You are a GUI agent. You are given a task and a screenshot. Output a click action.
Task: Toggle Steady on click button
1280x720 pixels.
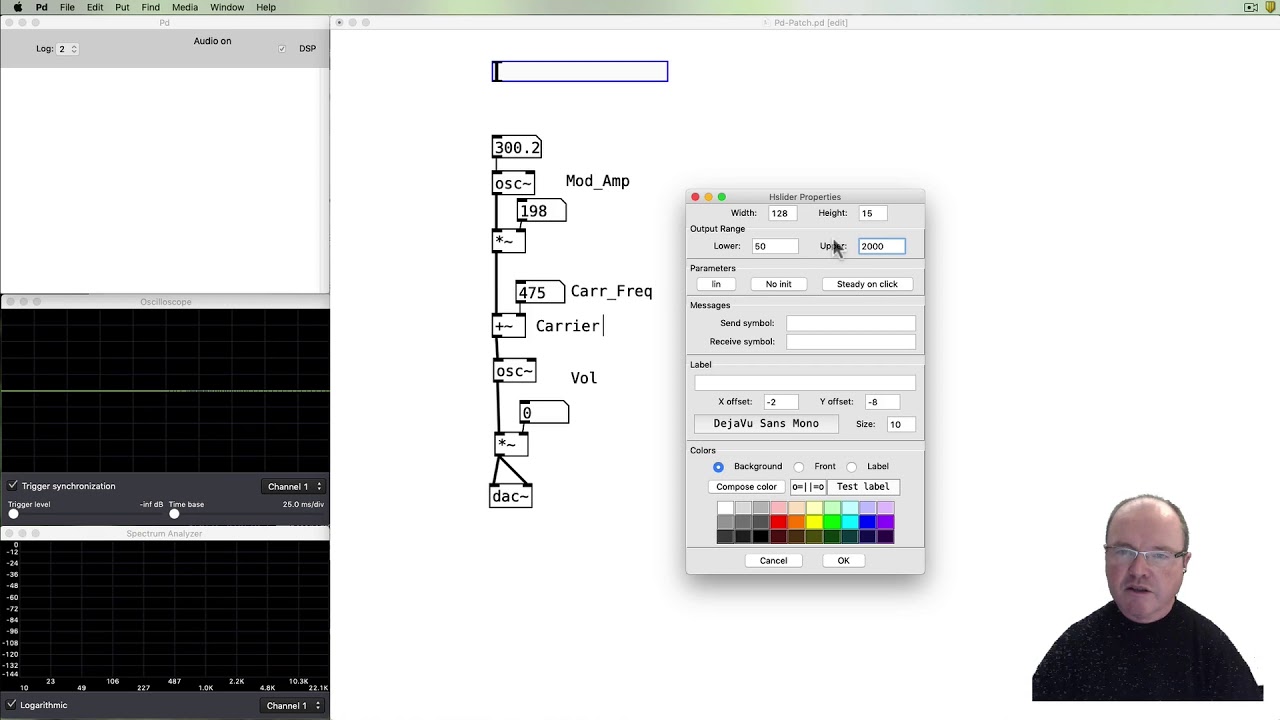tap(867, 284)
